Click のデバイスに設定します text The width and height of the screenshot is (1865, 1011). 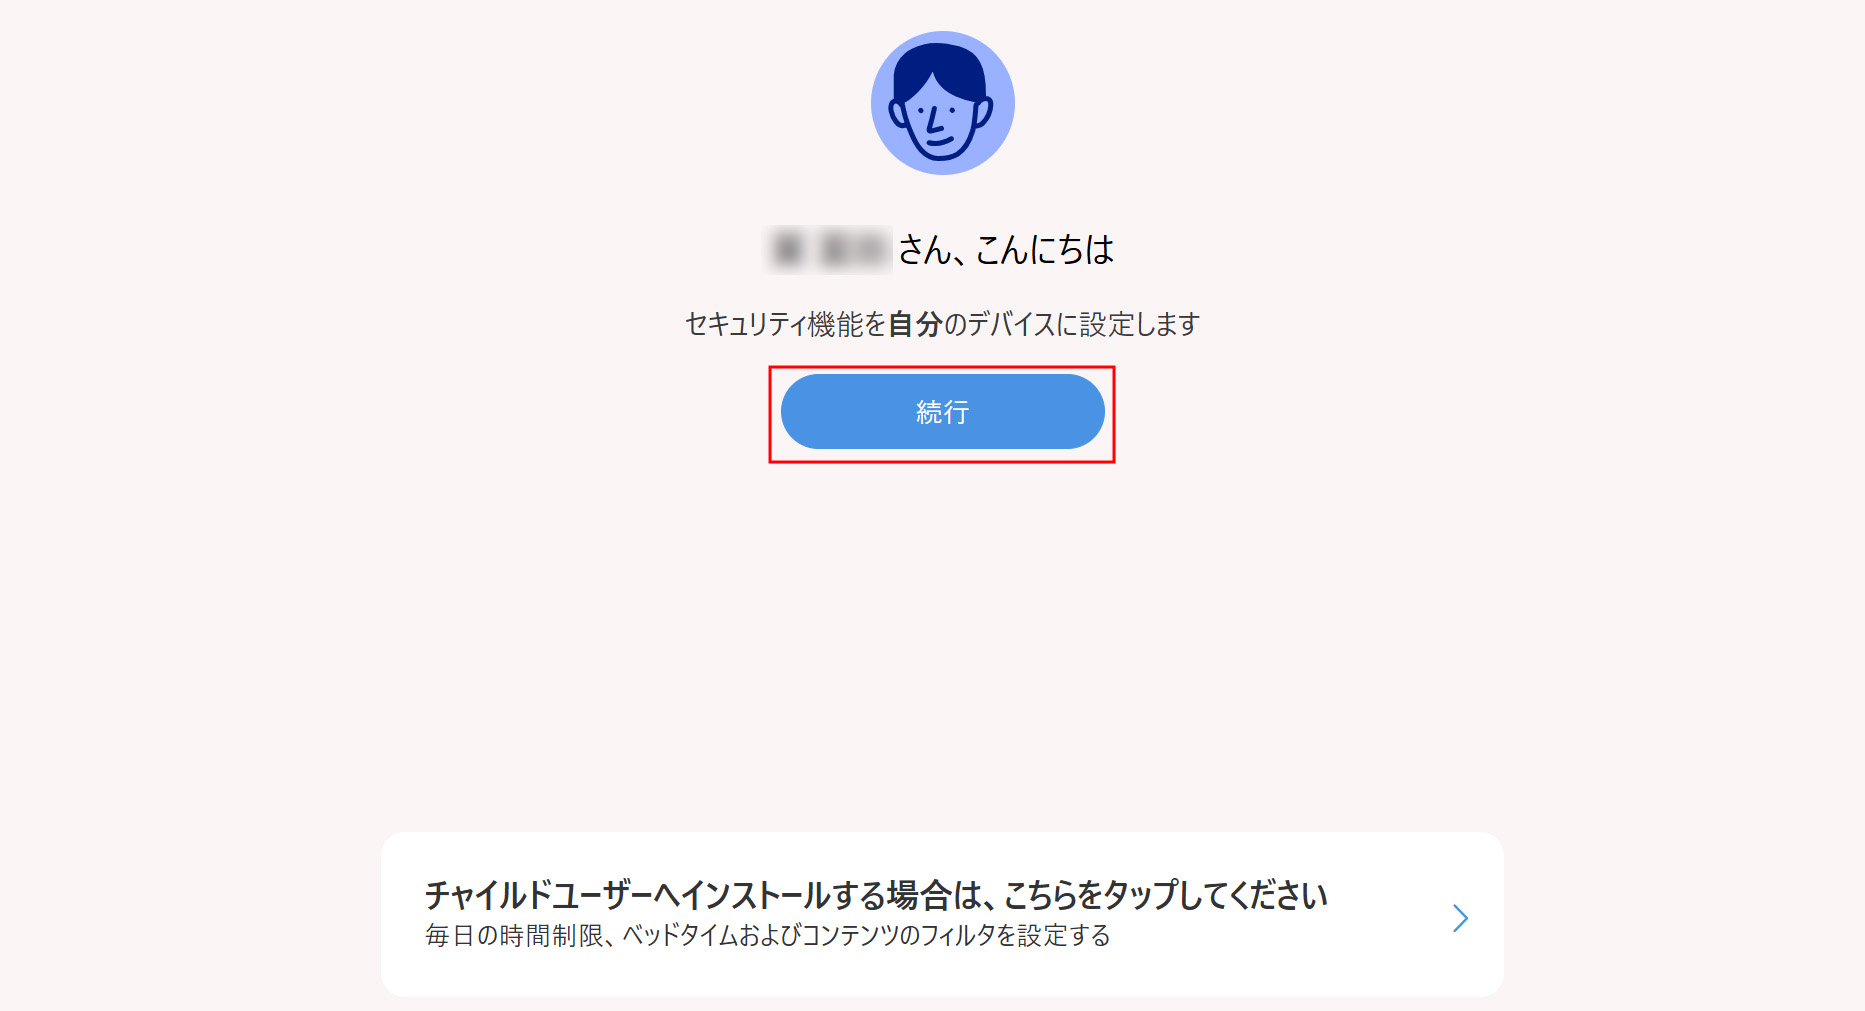pos(1071,324)
